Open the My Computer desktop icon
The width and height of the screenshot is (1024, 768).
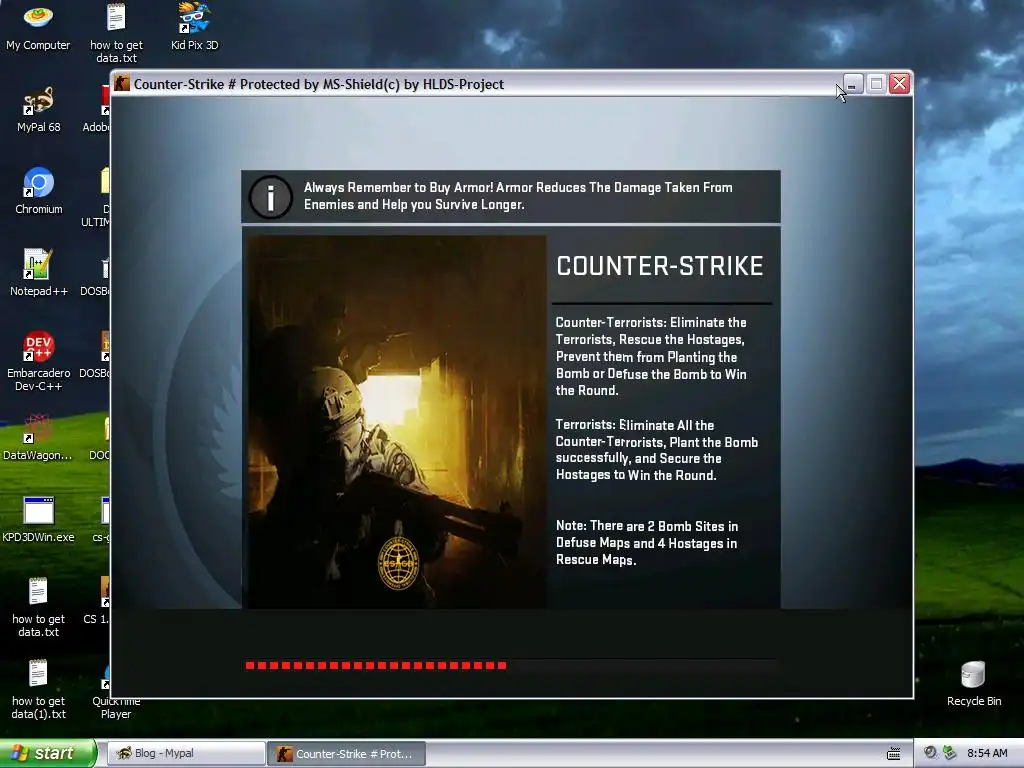click(38, 27)
